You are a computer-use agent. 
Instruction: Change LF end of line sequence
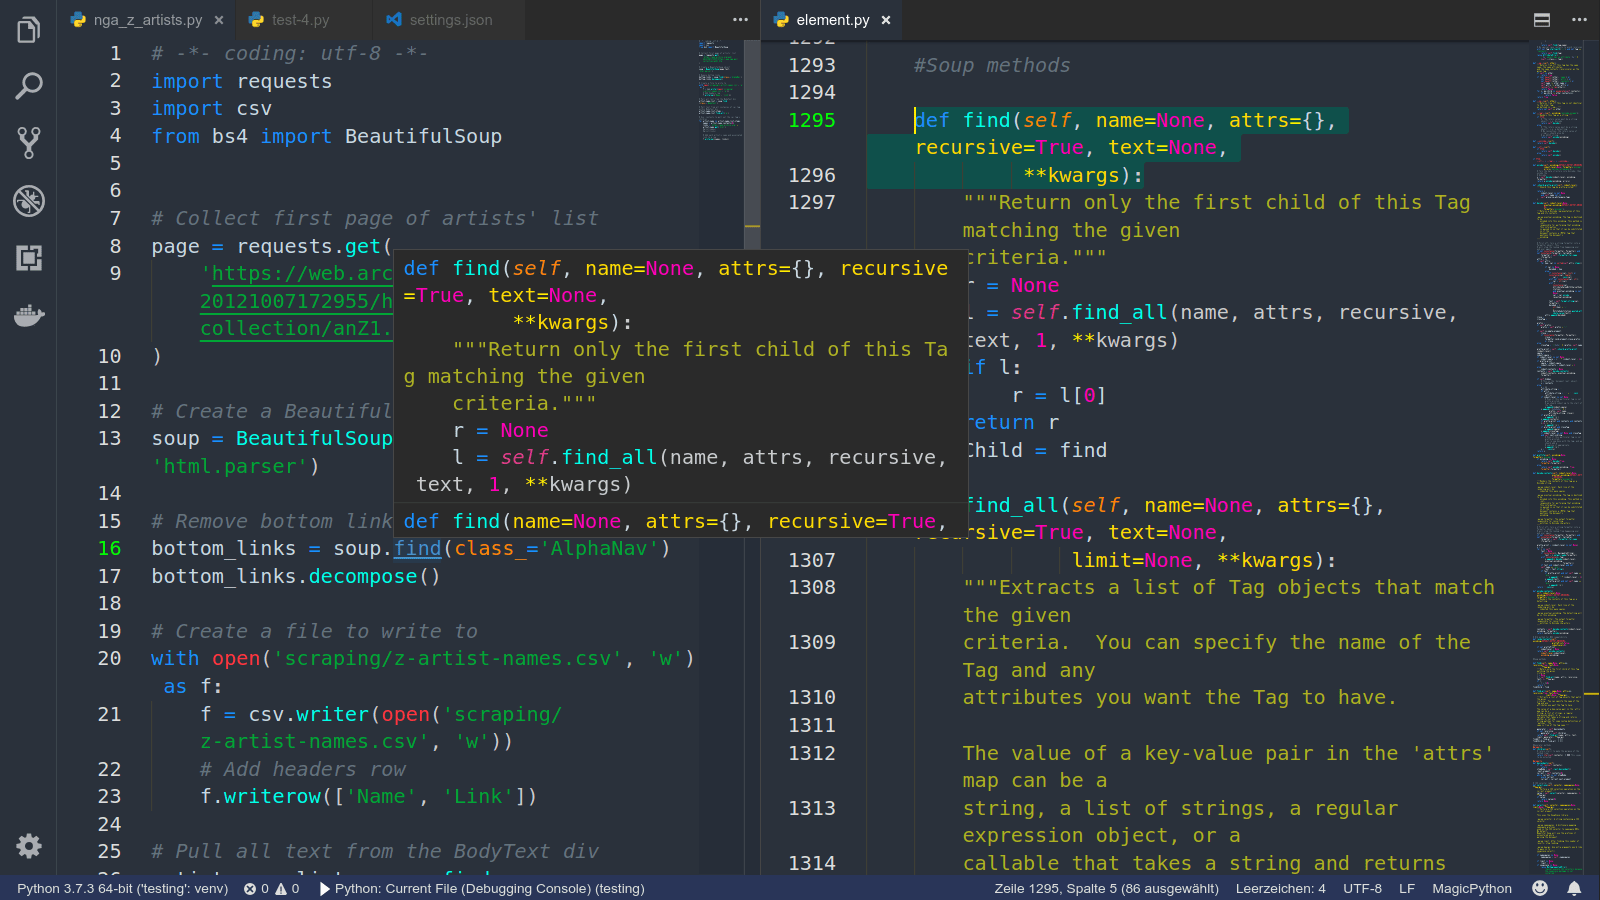click(x=1407, y=888)
